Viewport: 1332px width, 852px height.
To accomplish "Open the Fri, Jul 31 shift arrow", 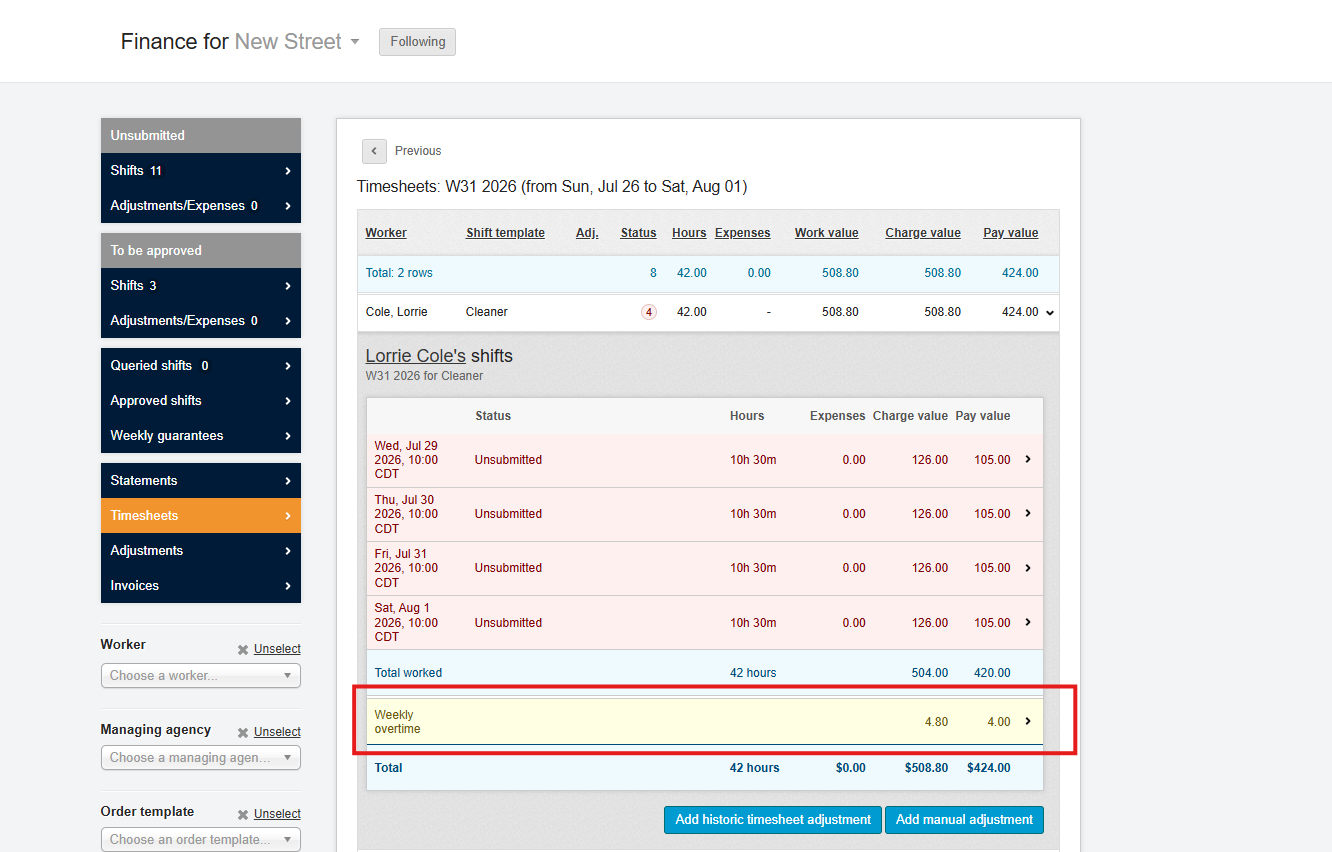I will pyautogui.click(x=1028, y=567).
